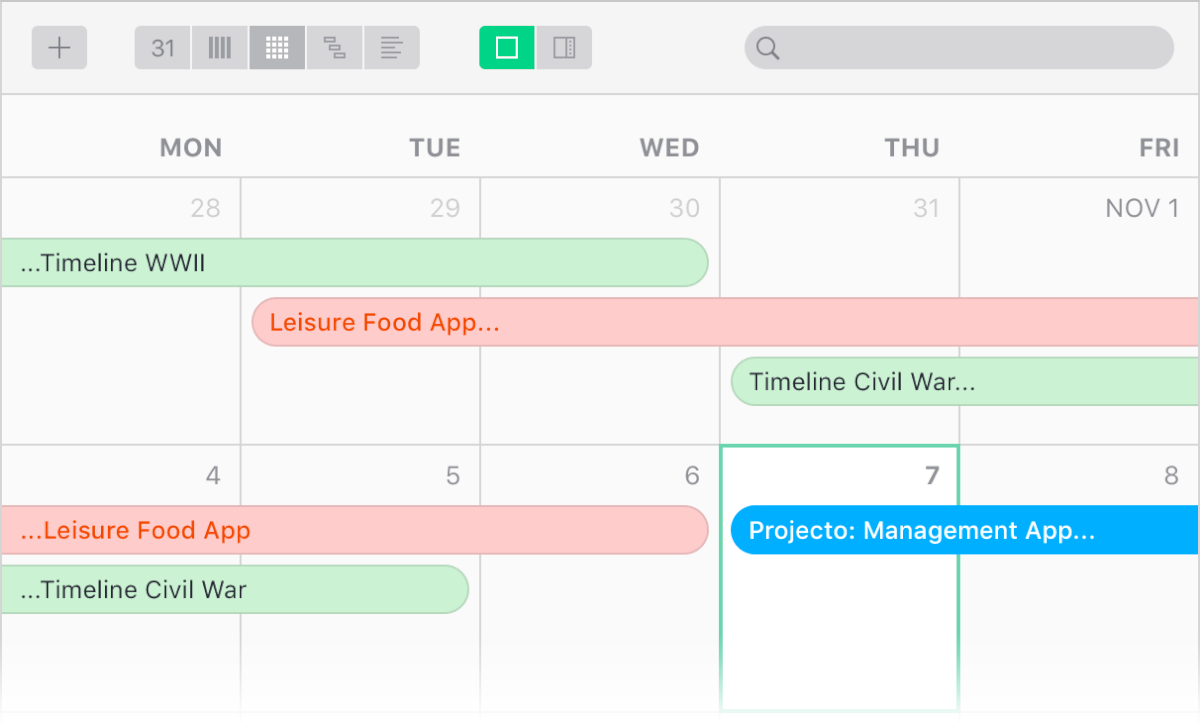Image resolution: width=1200 pixels, height=723 pixels.
Task: Click the THU column header
Action: [912, 148]
